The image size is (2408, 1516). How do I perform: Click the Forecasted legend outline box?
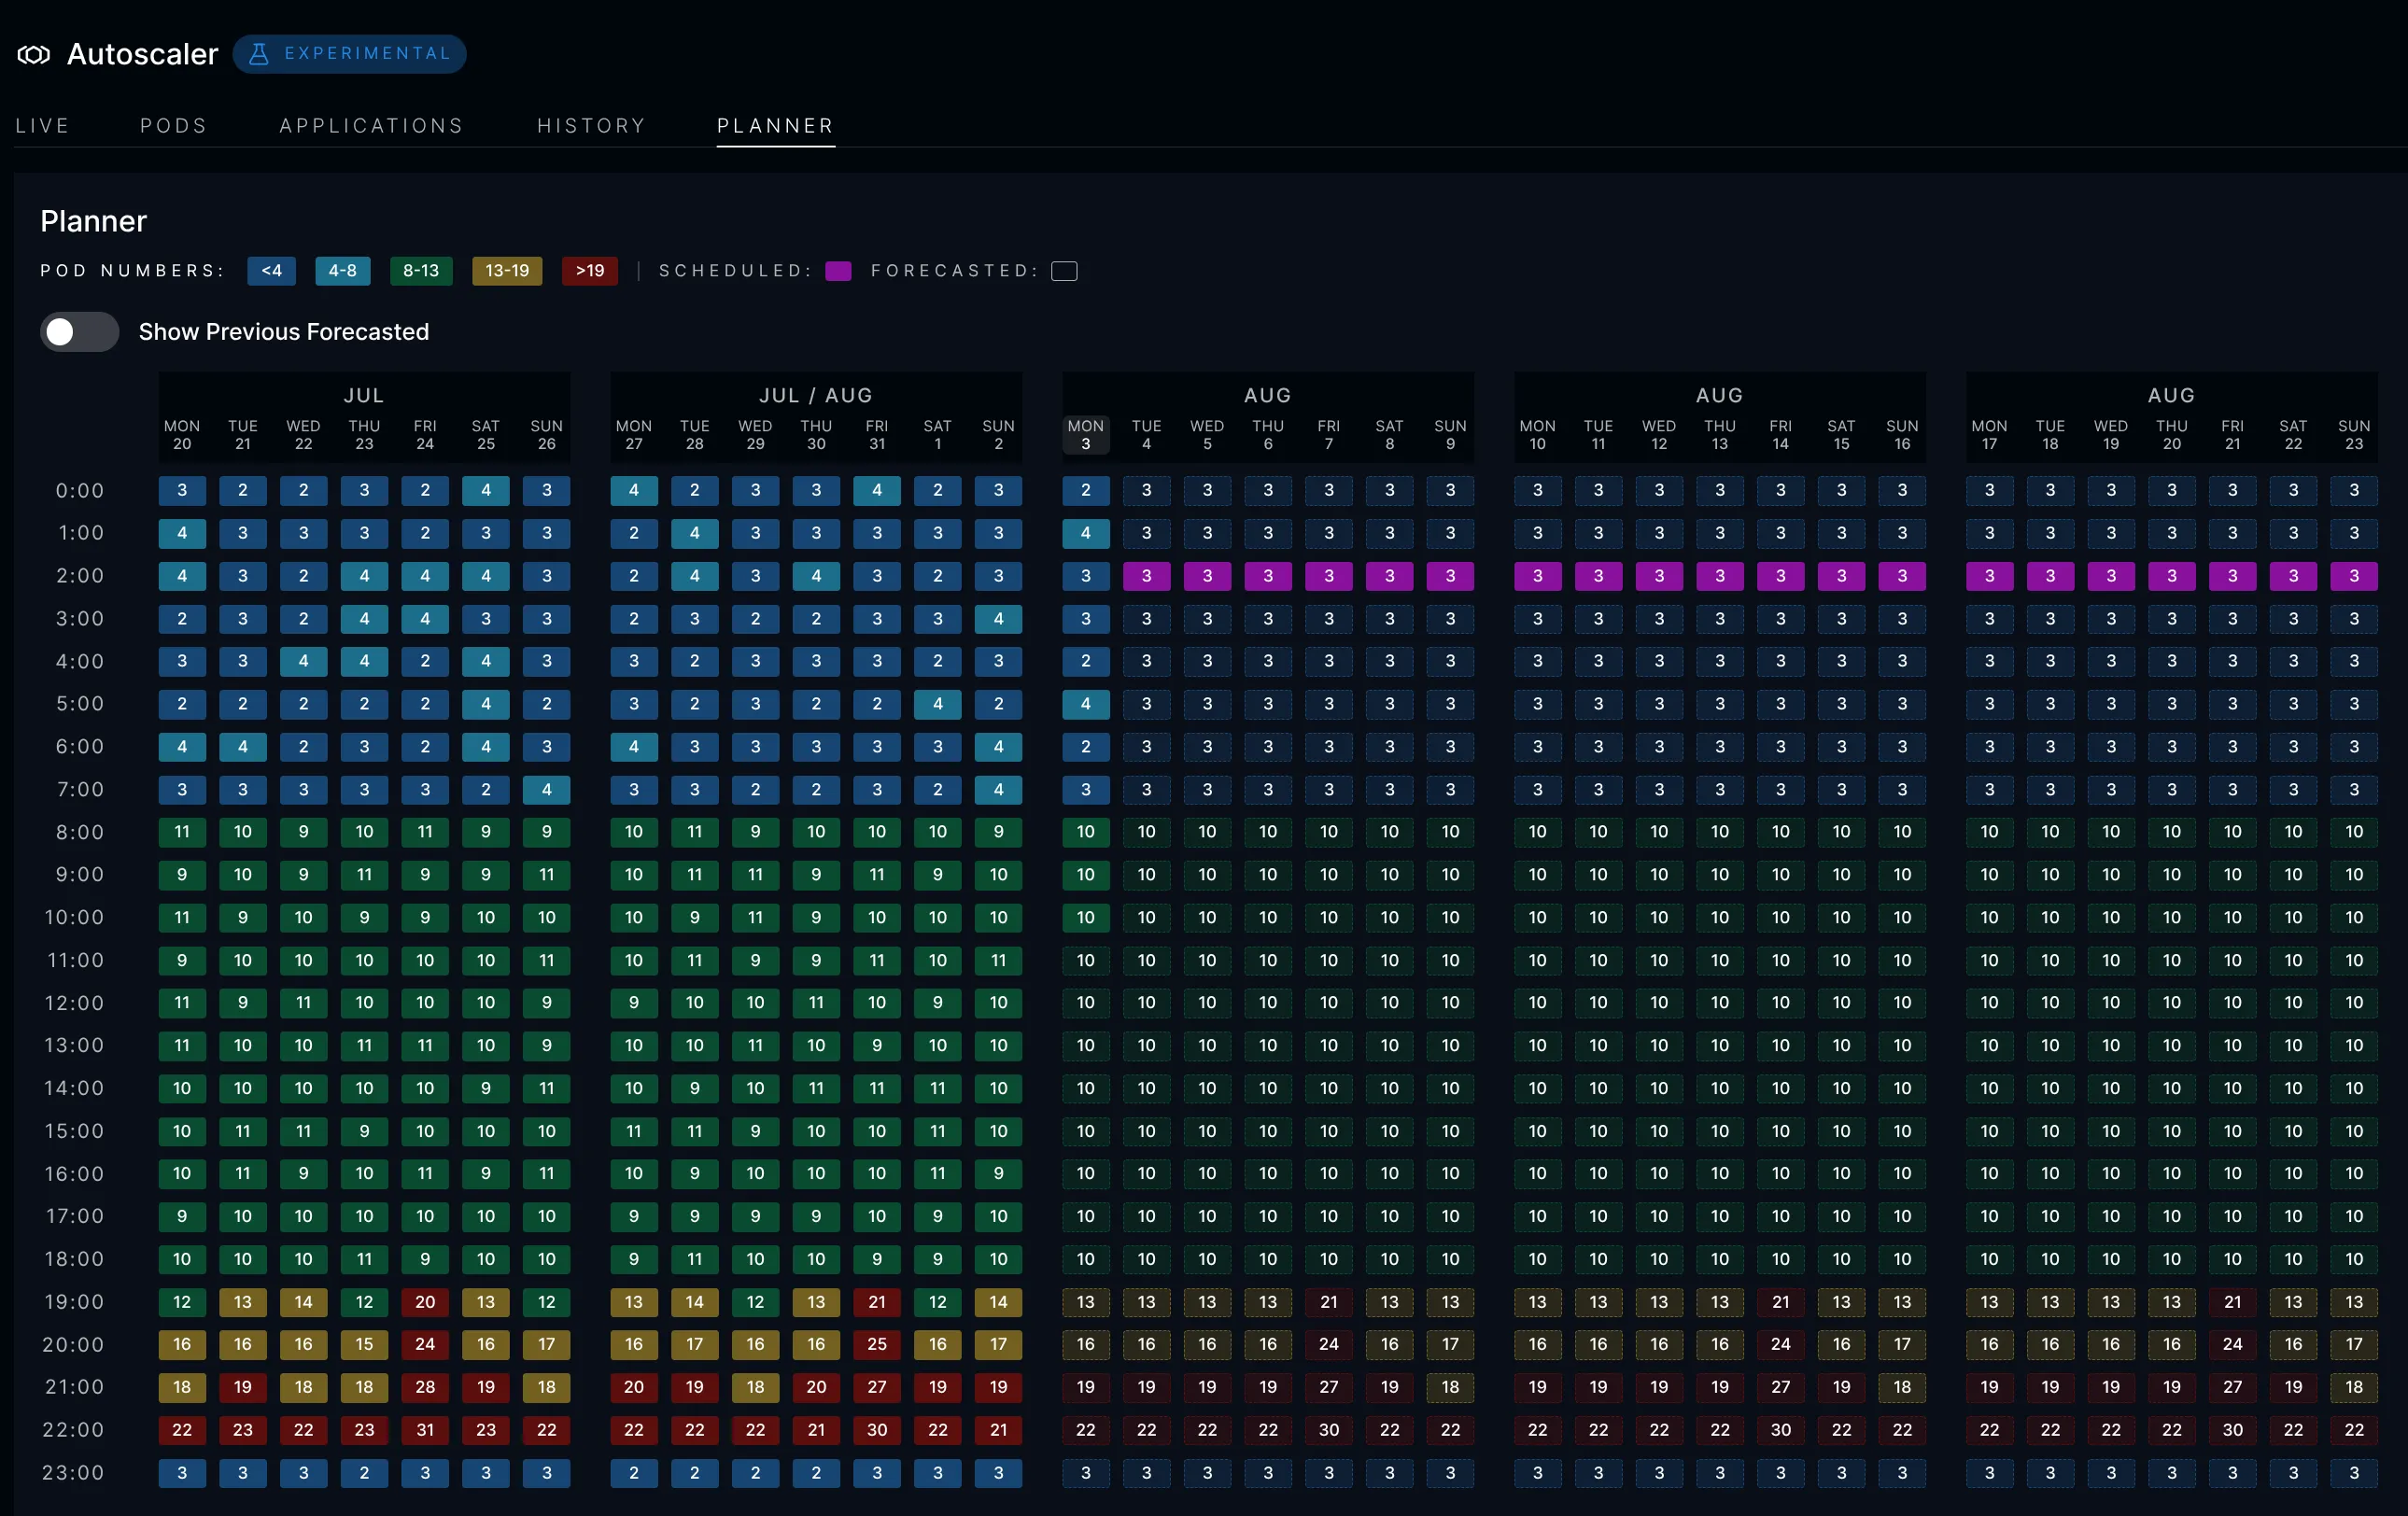click(x=1064, y=271)
